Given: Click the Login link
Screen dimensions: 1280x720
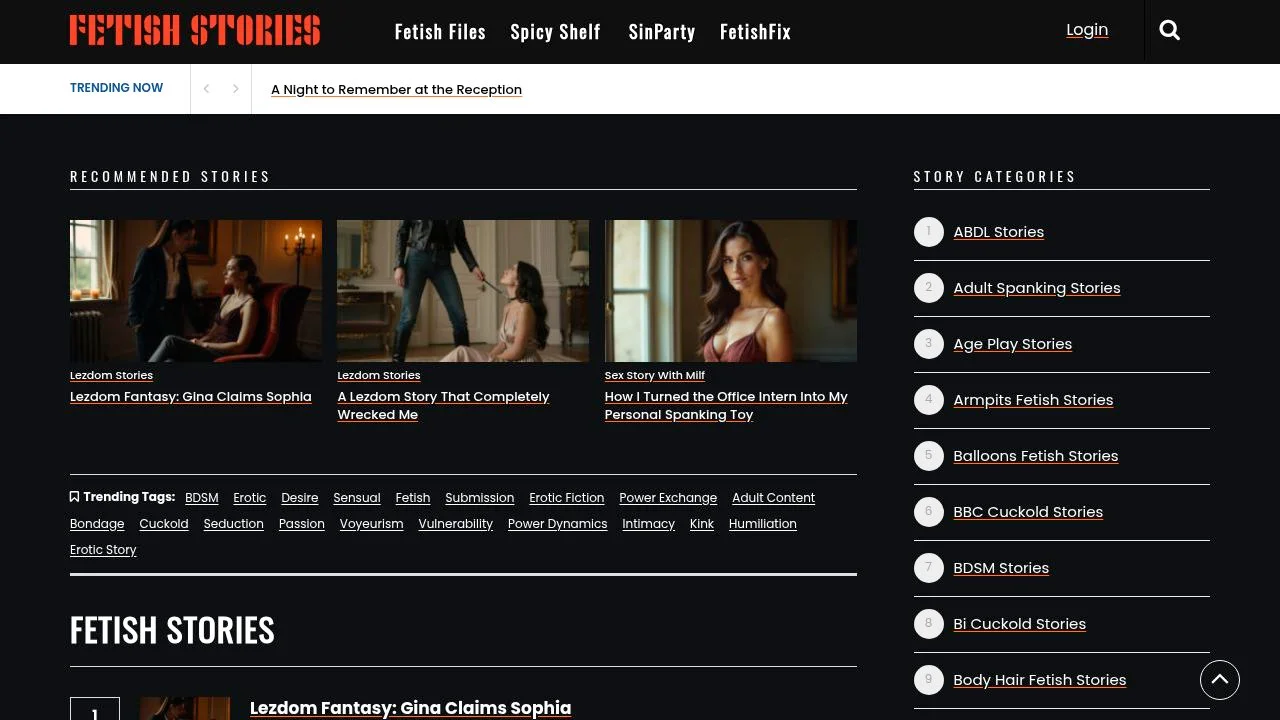Looking at the screenshot, I should point(1087,29).
